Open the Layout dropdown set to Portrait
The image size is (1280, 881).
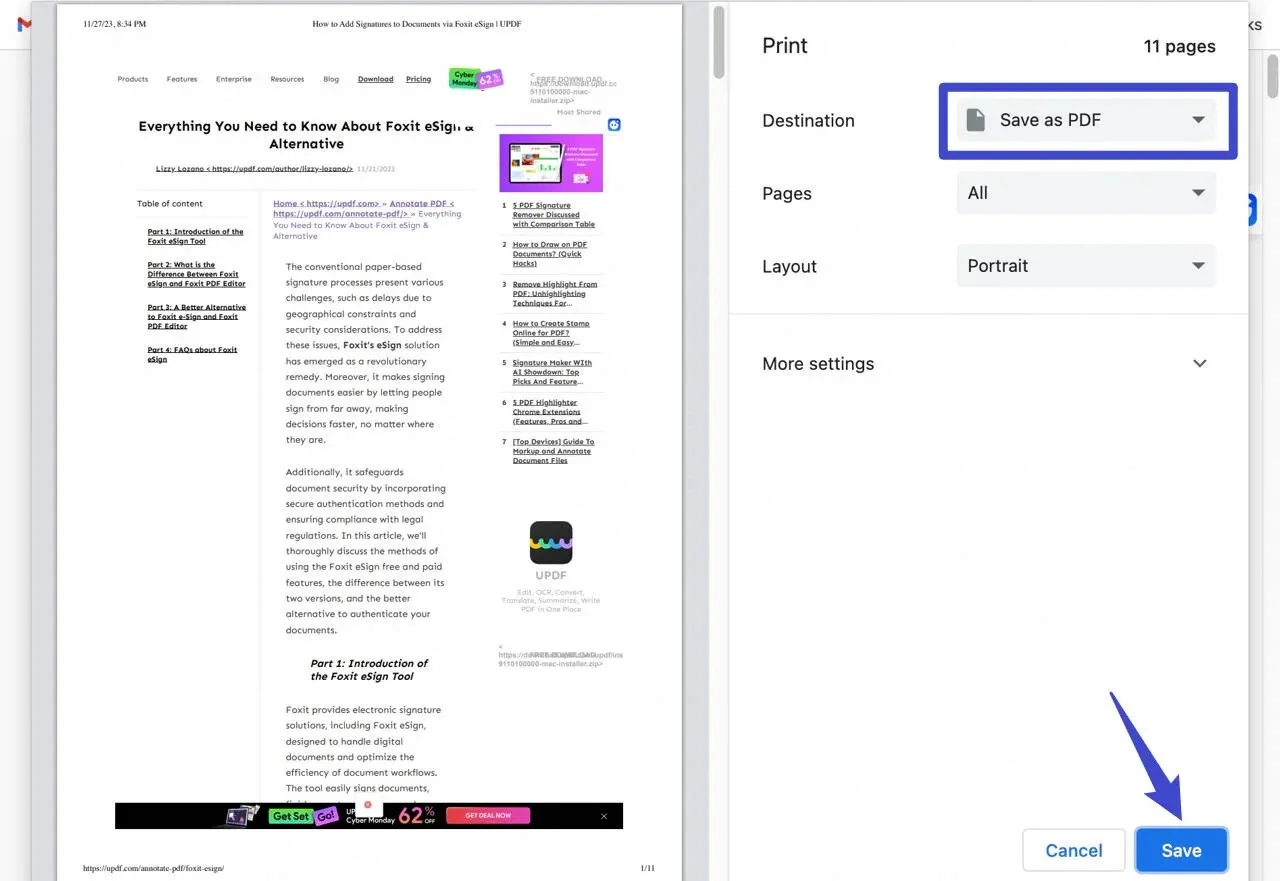point(1086,266)
